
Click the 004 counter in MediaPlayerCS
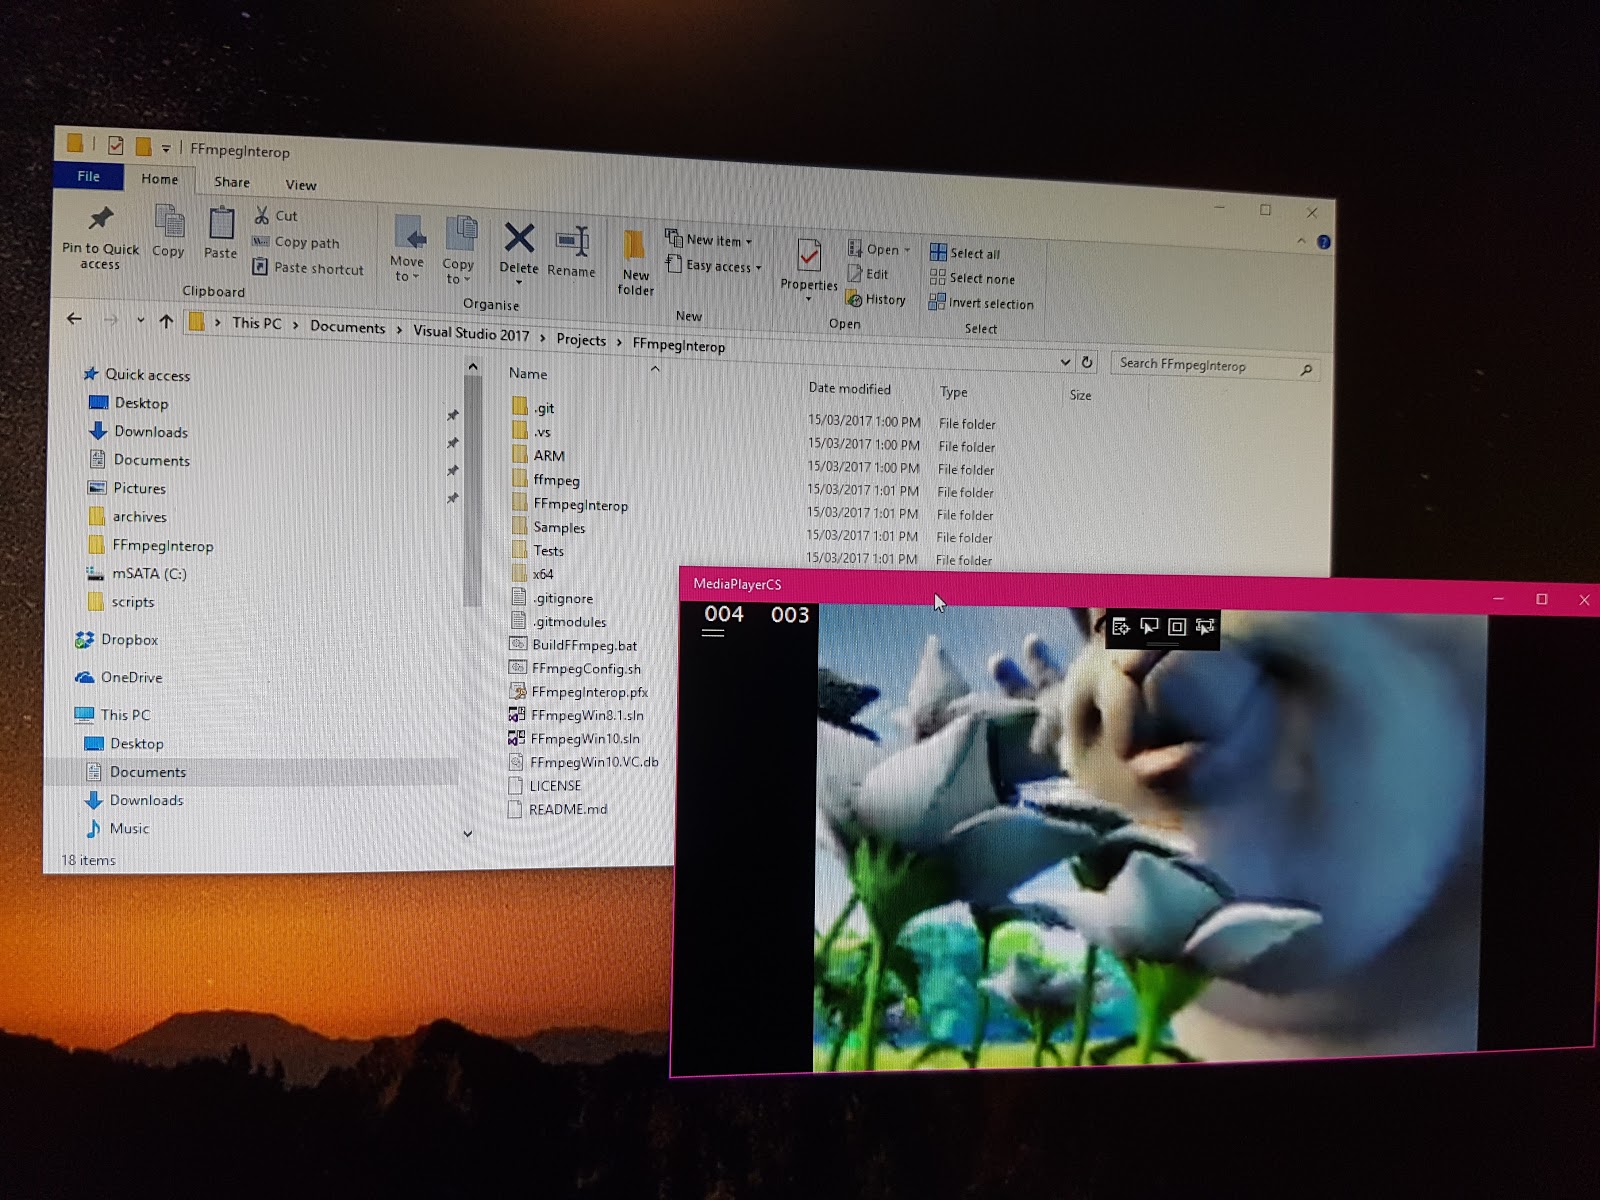point(724,614)
